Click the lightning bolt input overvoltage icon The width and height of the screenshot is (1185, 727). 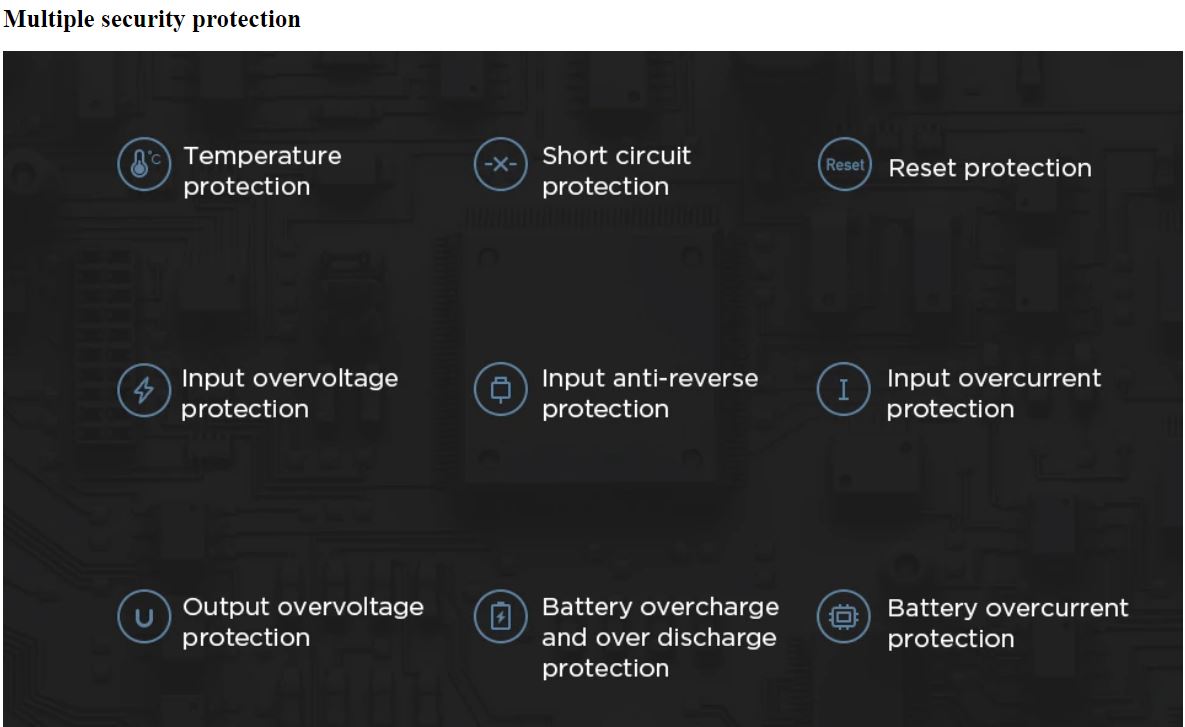pos(144,390)
